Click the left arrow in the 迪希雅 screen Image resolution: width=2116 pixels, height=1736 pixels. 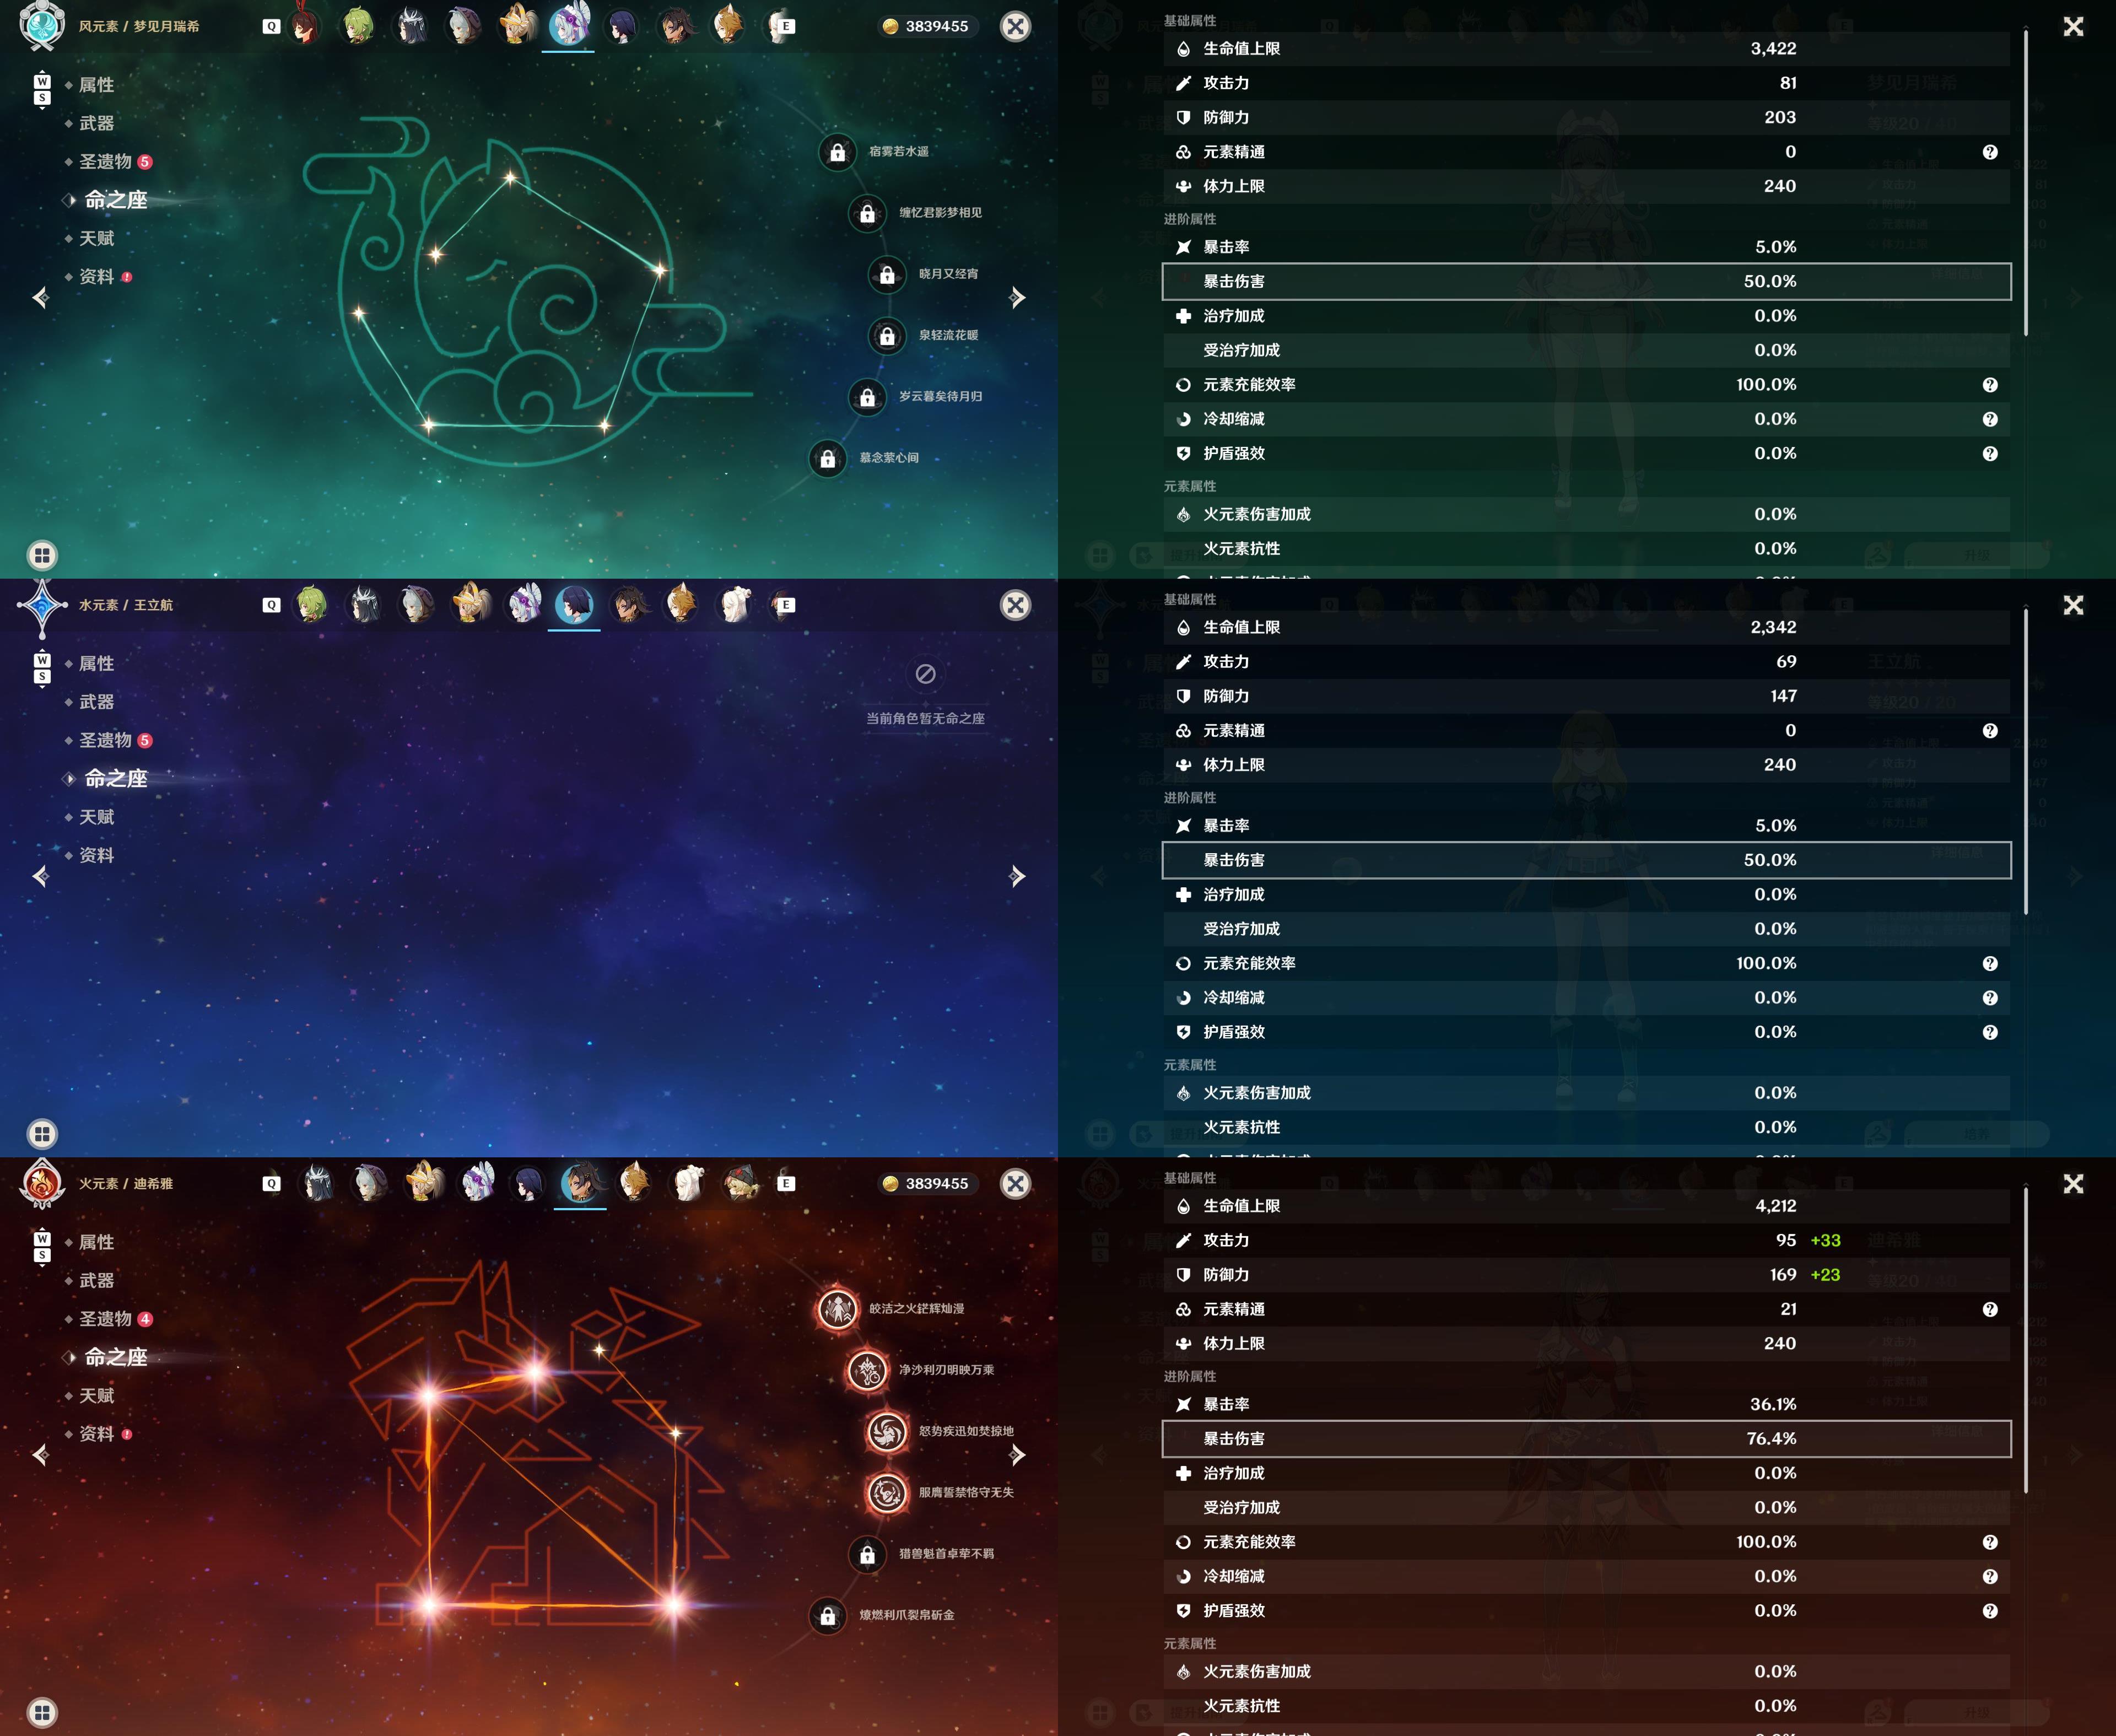[x=41, y=1455]
